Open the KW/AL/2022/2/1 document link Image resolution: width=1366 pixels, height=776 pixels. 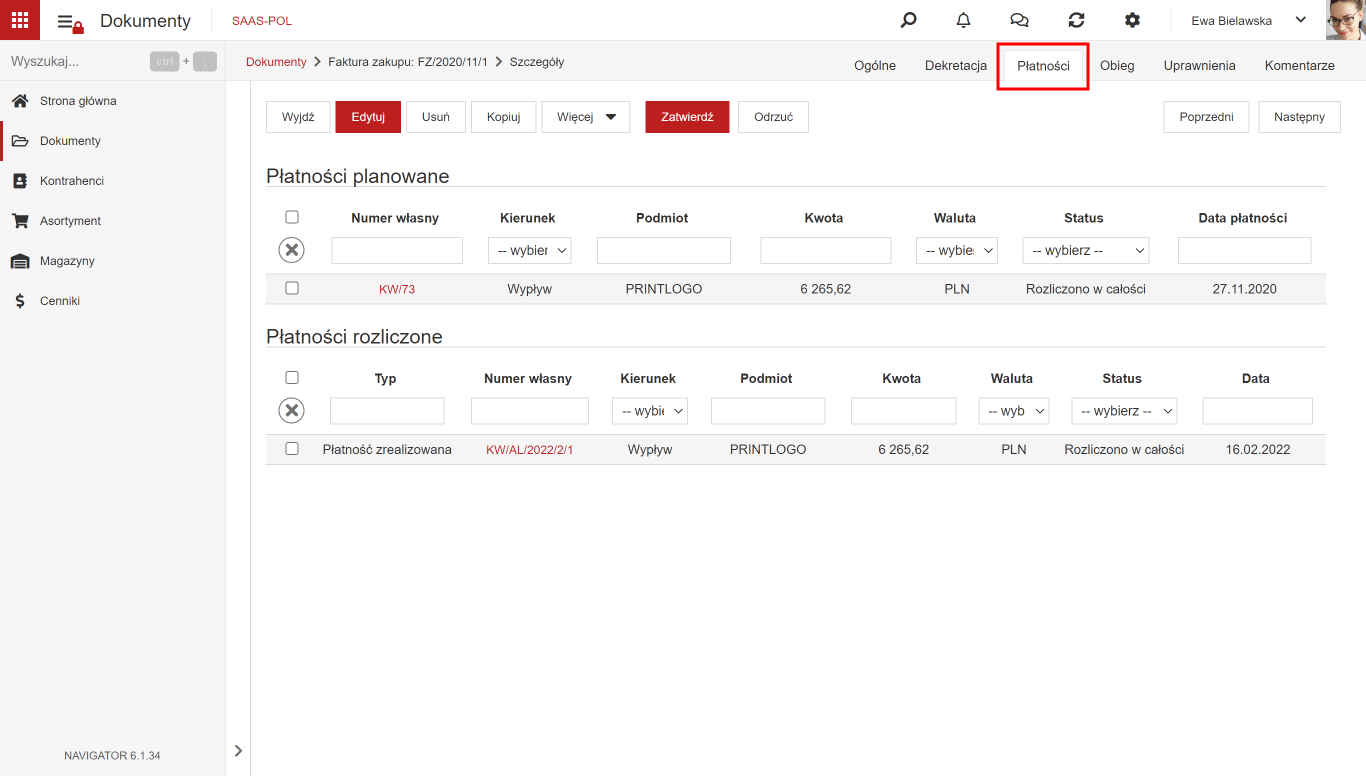[529, 450]
